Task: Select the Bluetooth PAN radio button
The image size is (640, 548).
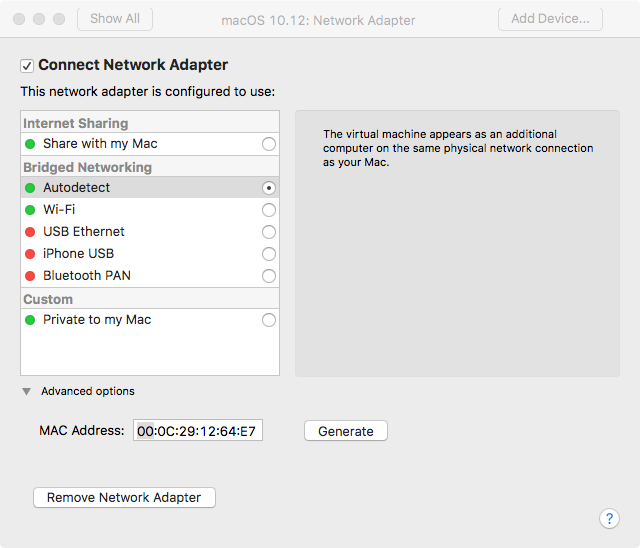Action: tap(269, 276)
